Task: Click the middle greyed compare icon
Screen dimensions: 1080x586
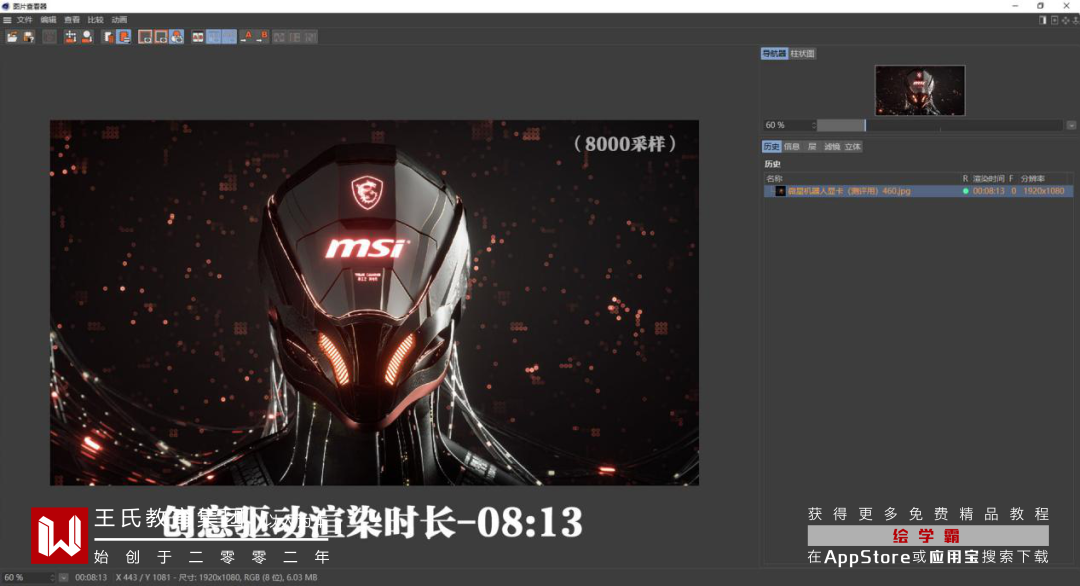Action: 295,37
